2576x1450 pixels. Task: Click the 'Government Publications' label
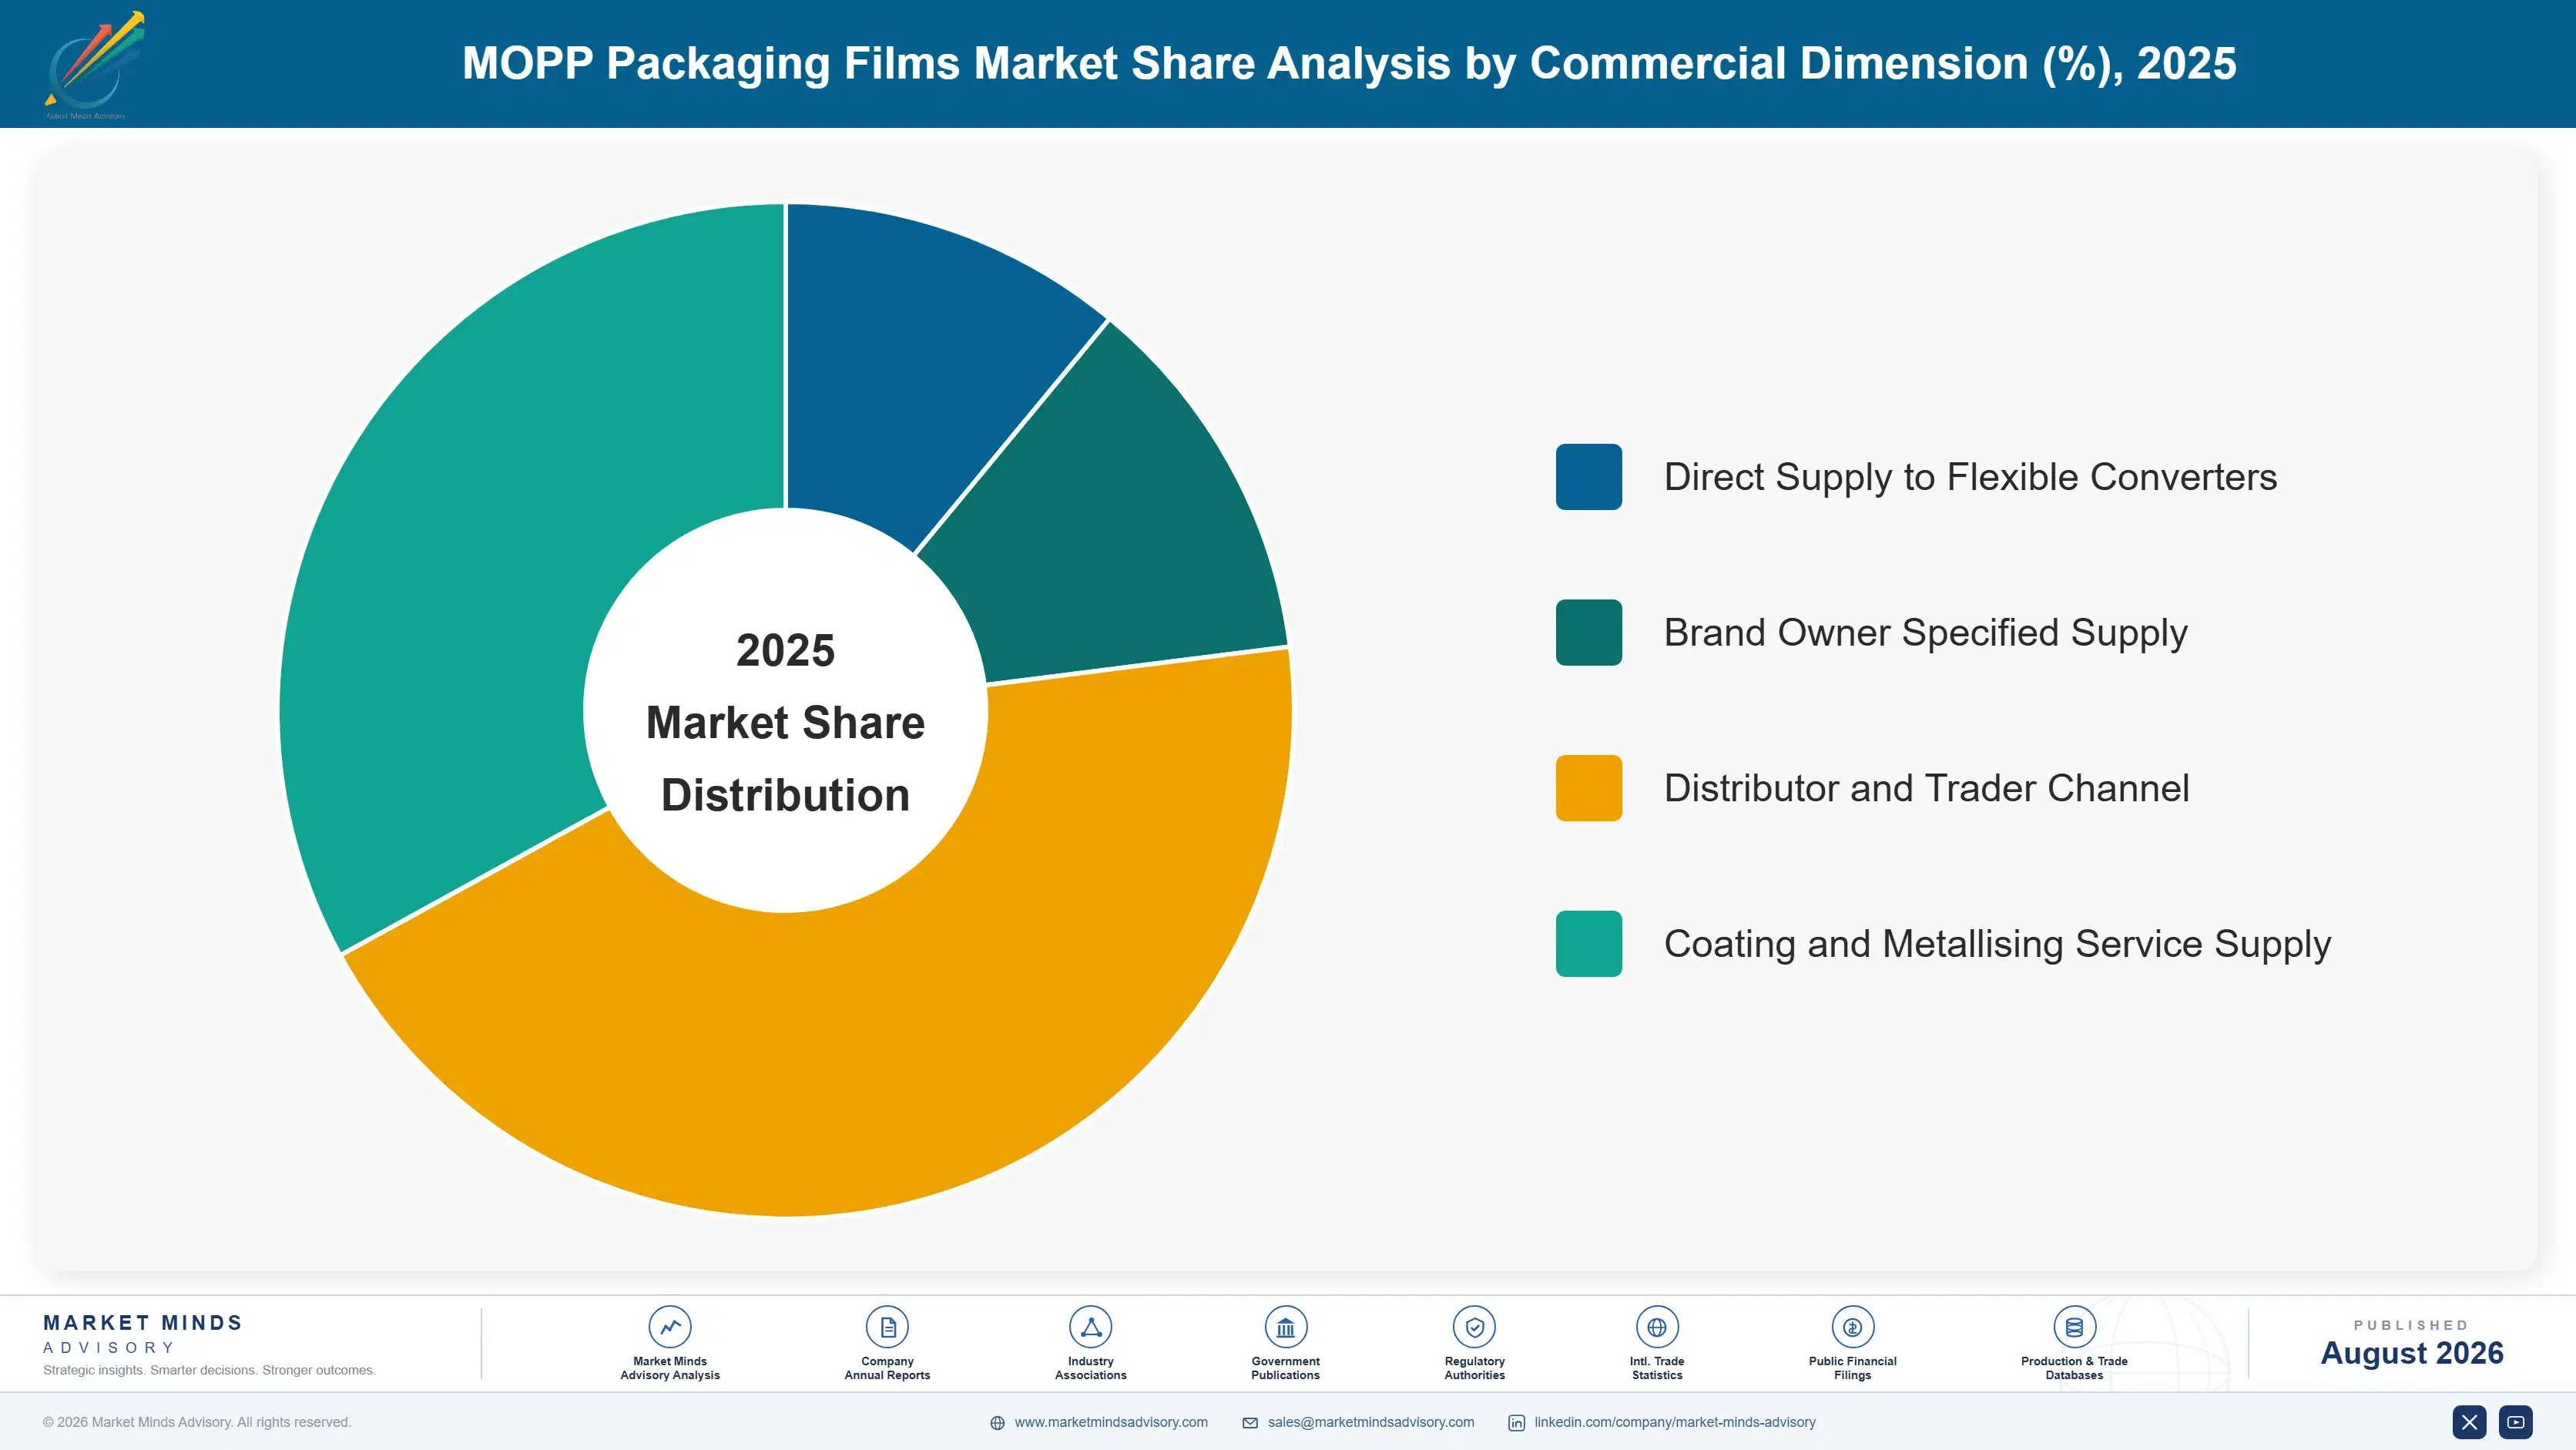(1285, 1368)
